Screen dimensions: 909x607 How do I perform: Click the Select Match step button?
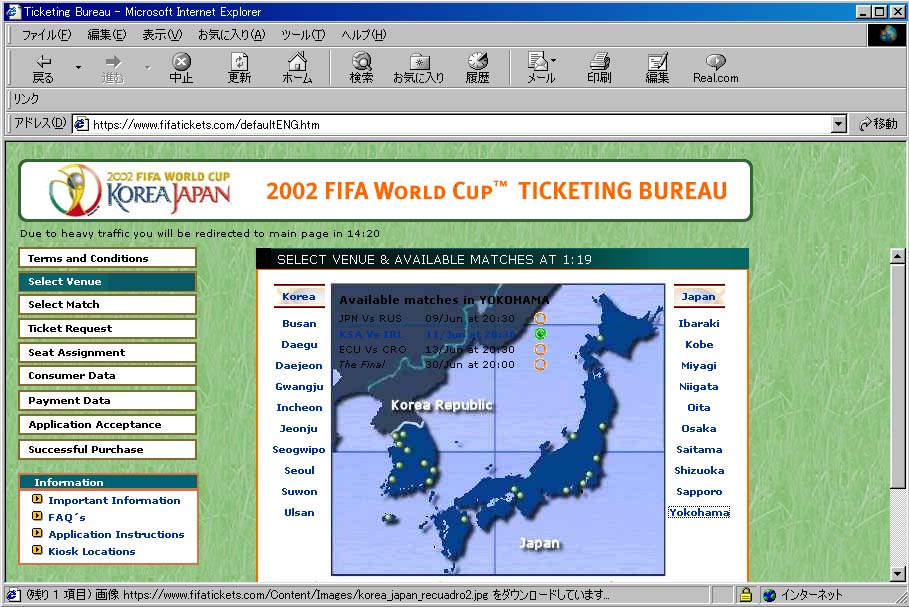coord(107,304)
